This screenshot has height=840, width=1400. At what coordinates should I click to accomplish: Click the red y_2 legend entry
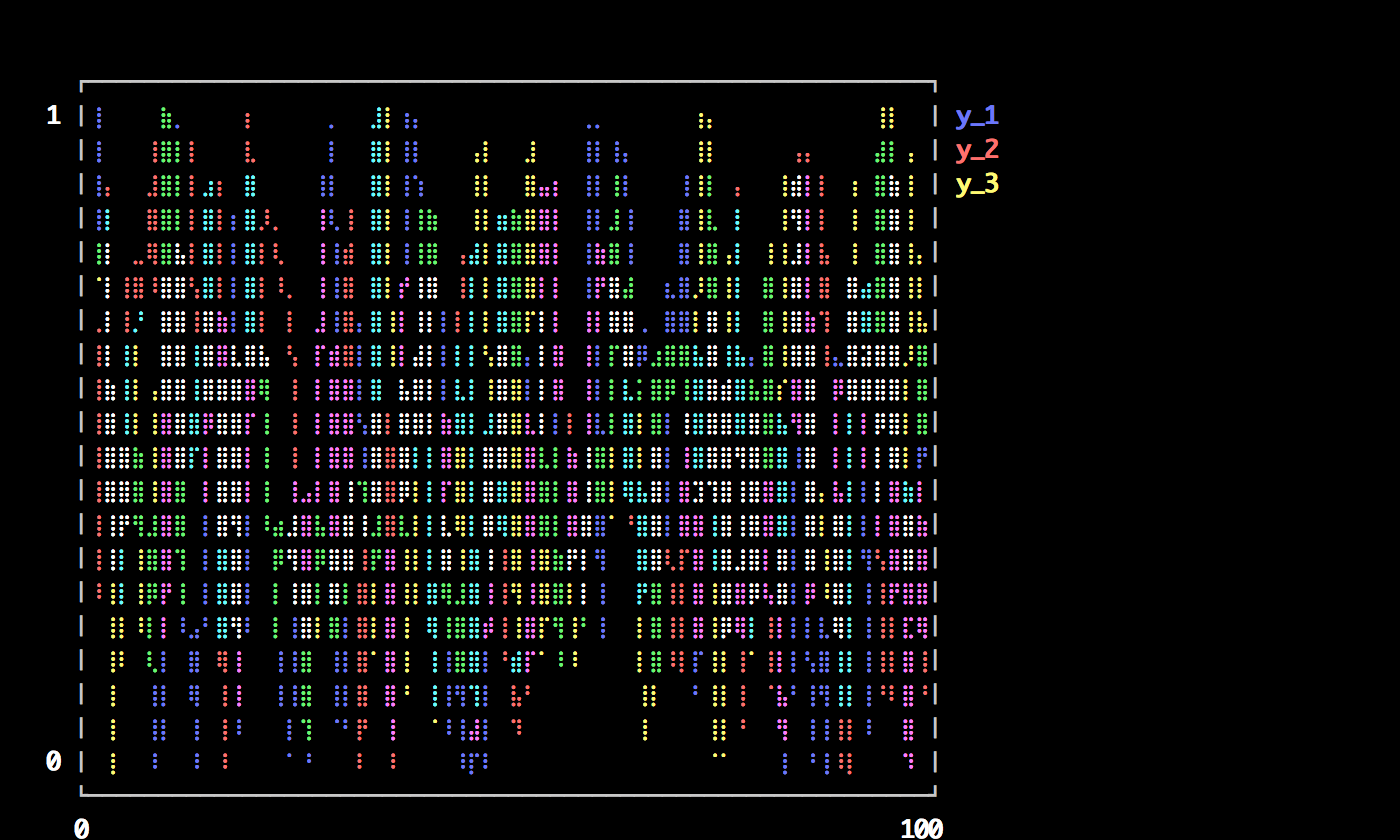(976, 150)
